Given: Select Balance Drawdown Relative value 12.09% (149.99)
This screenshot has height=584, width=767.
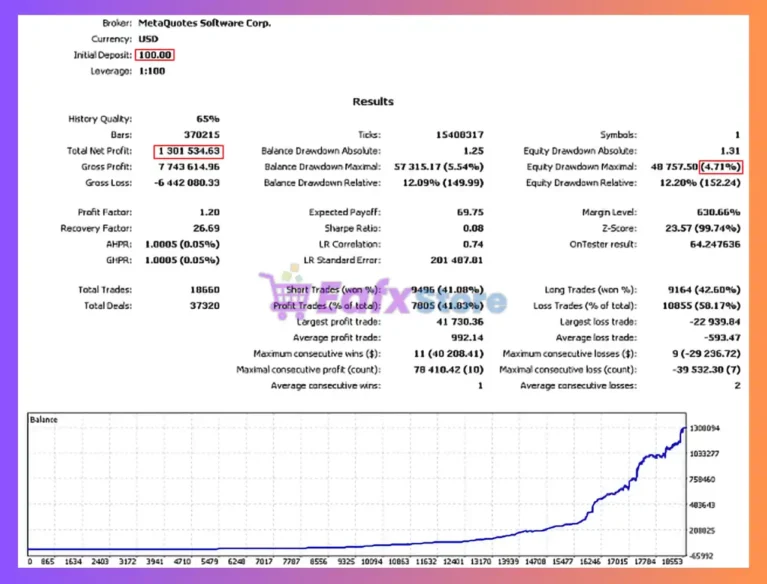Looking at the screenshot, I should 443,182.
